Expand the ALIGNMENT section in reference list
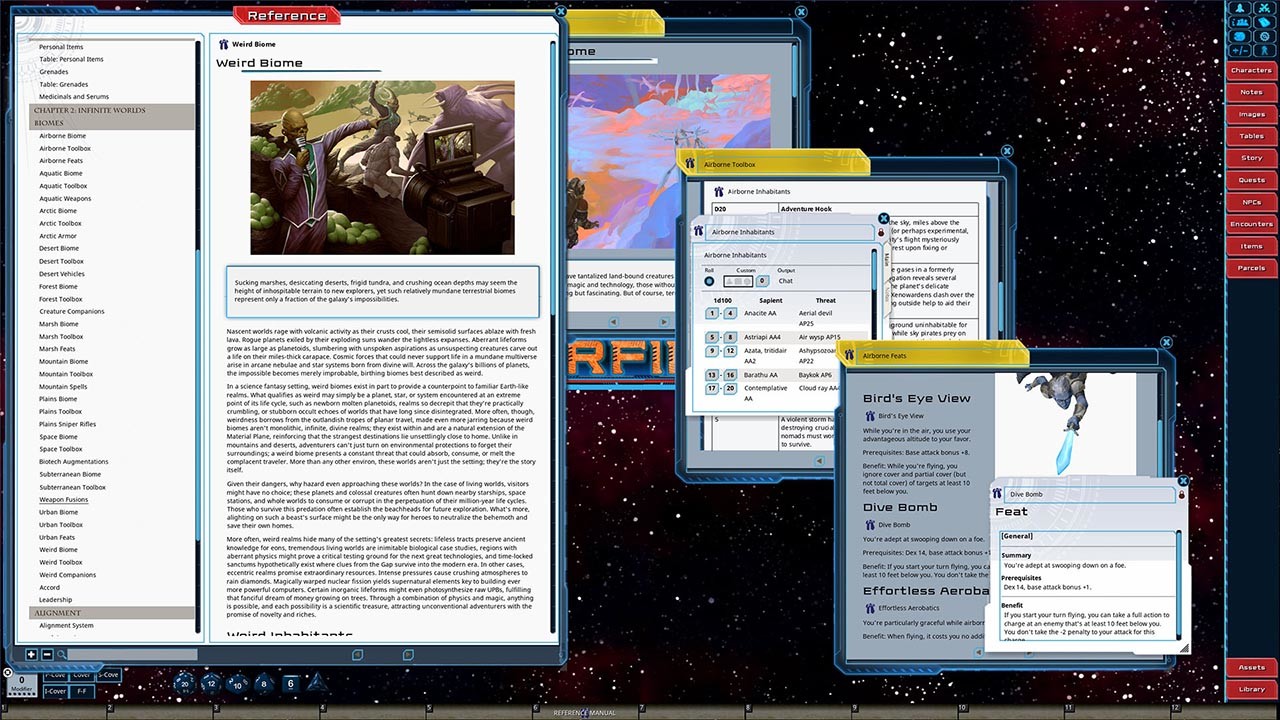 [x=57, y=611]
